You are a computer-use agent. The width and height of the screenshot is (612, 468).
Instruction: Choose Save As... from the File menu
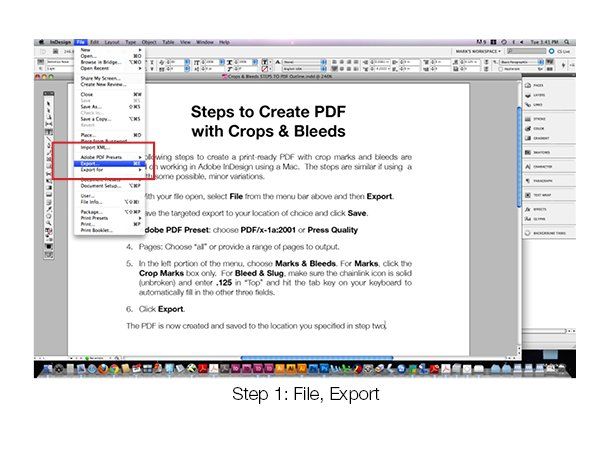[110, 107]
